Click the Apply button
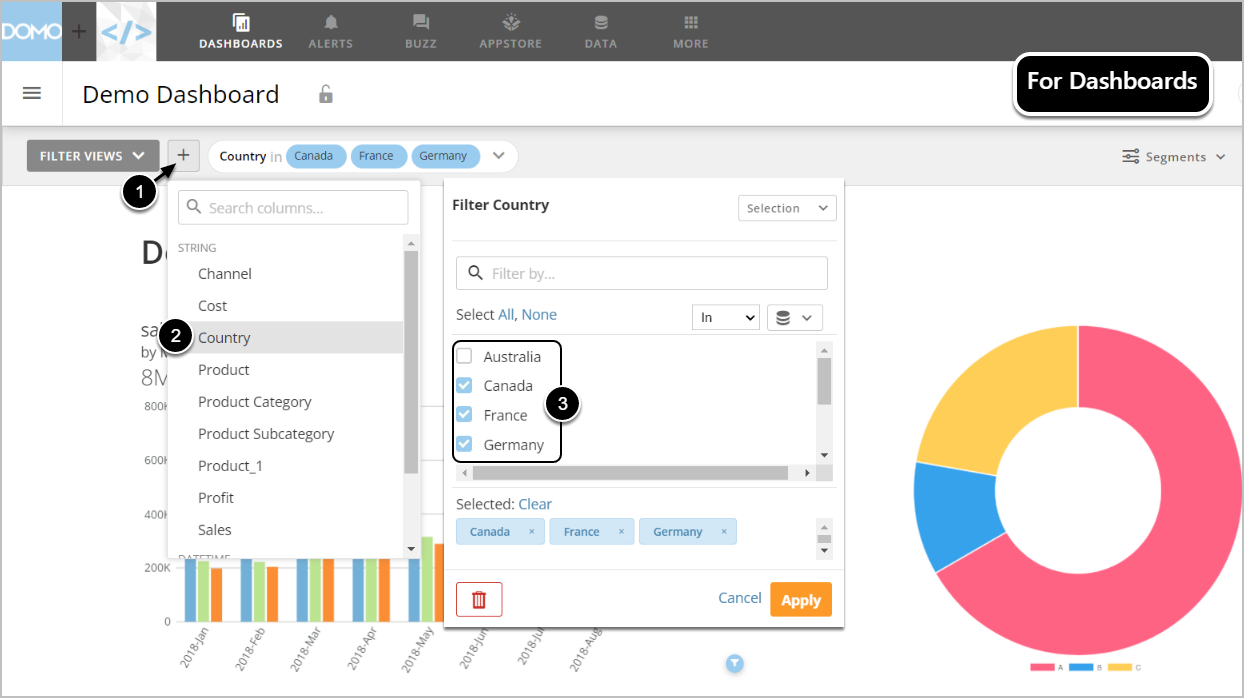The height and width of the screenshot is (698, 1244). (801, 599)
